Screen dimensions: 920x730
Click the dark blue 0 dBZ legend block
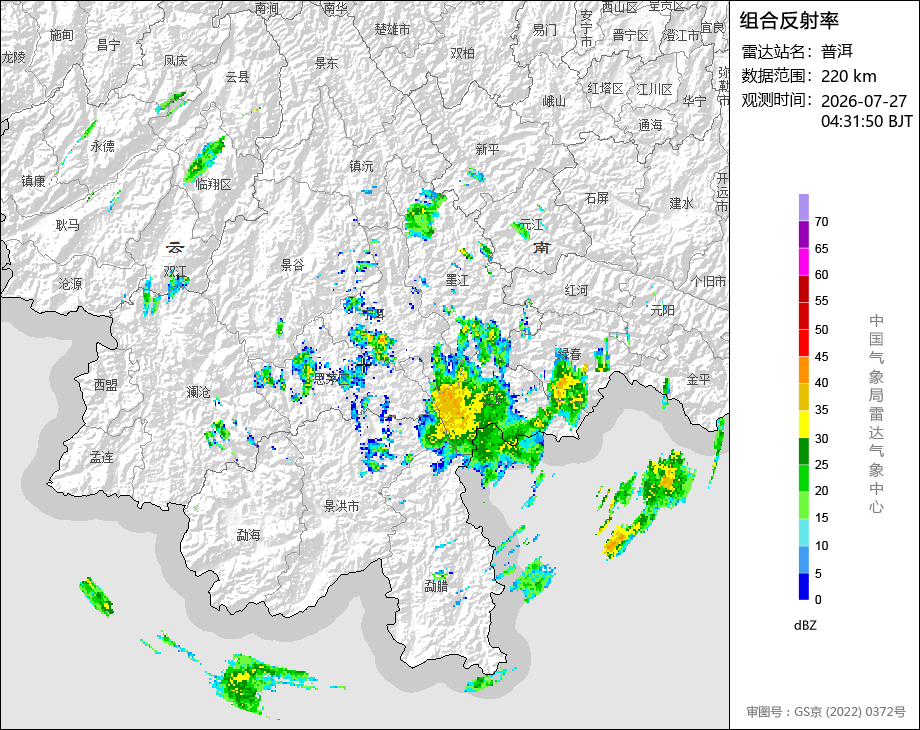coord(804,586)
